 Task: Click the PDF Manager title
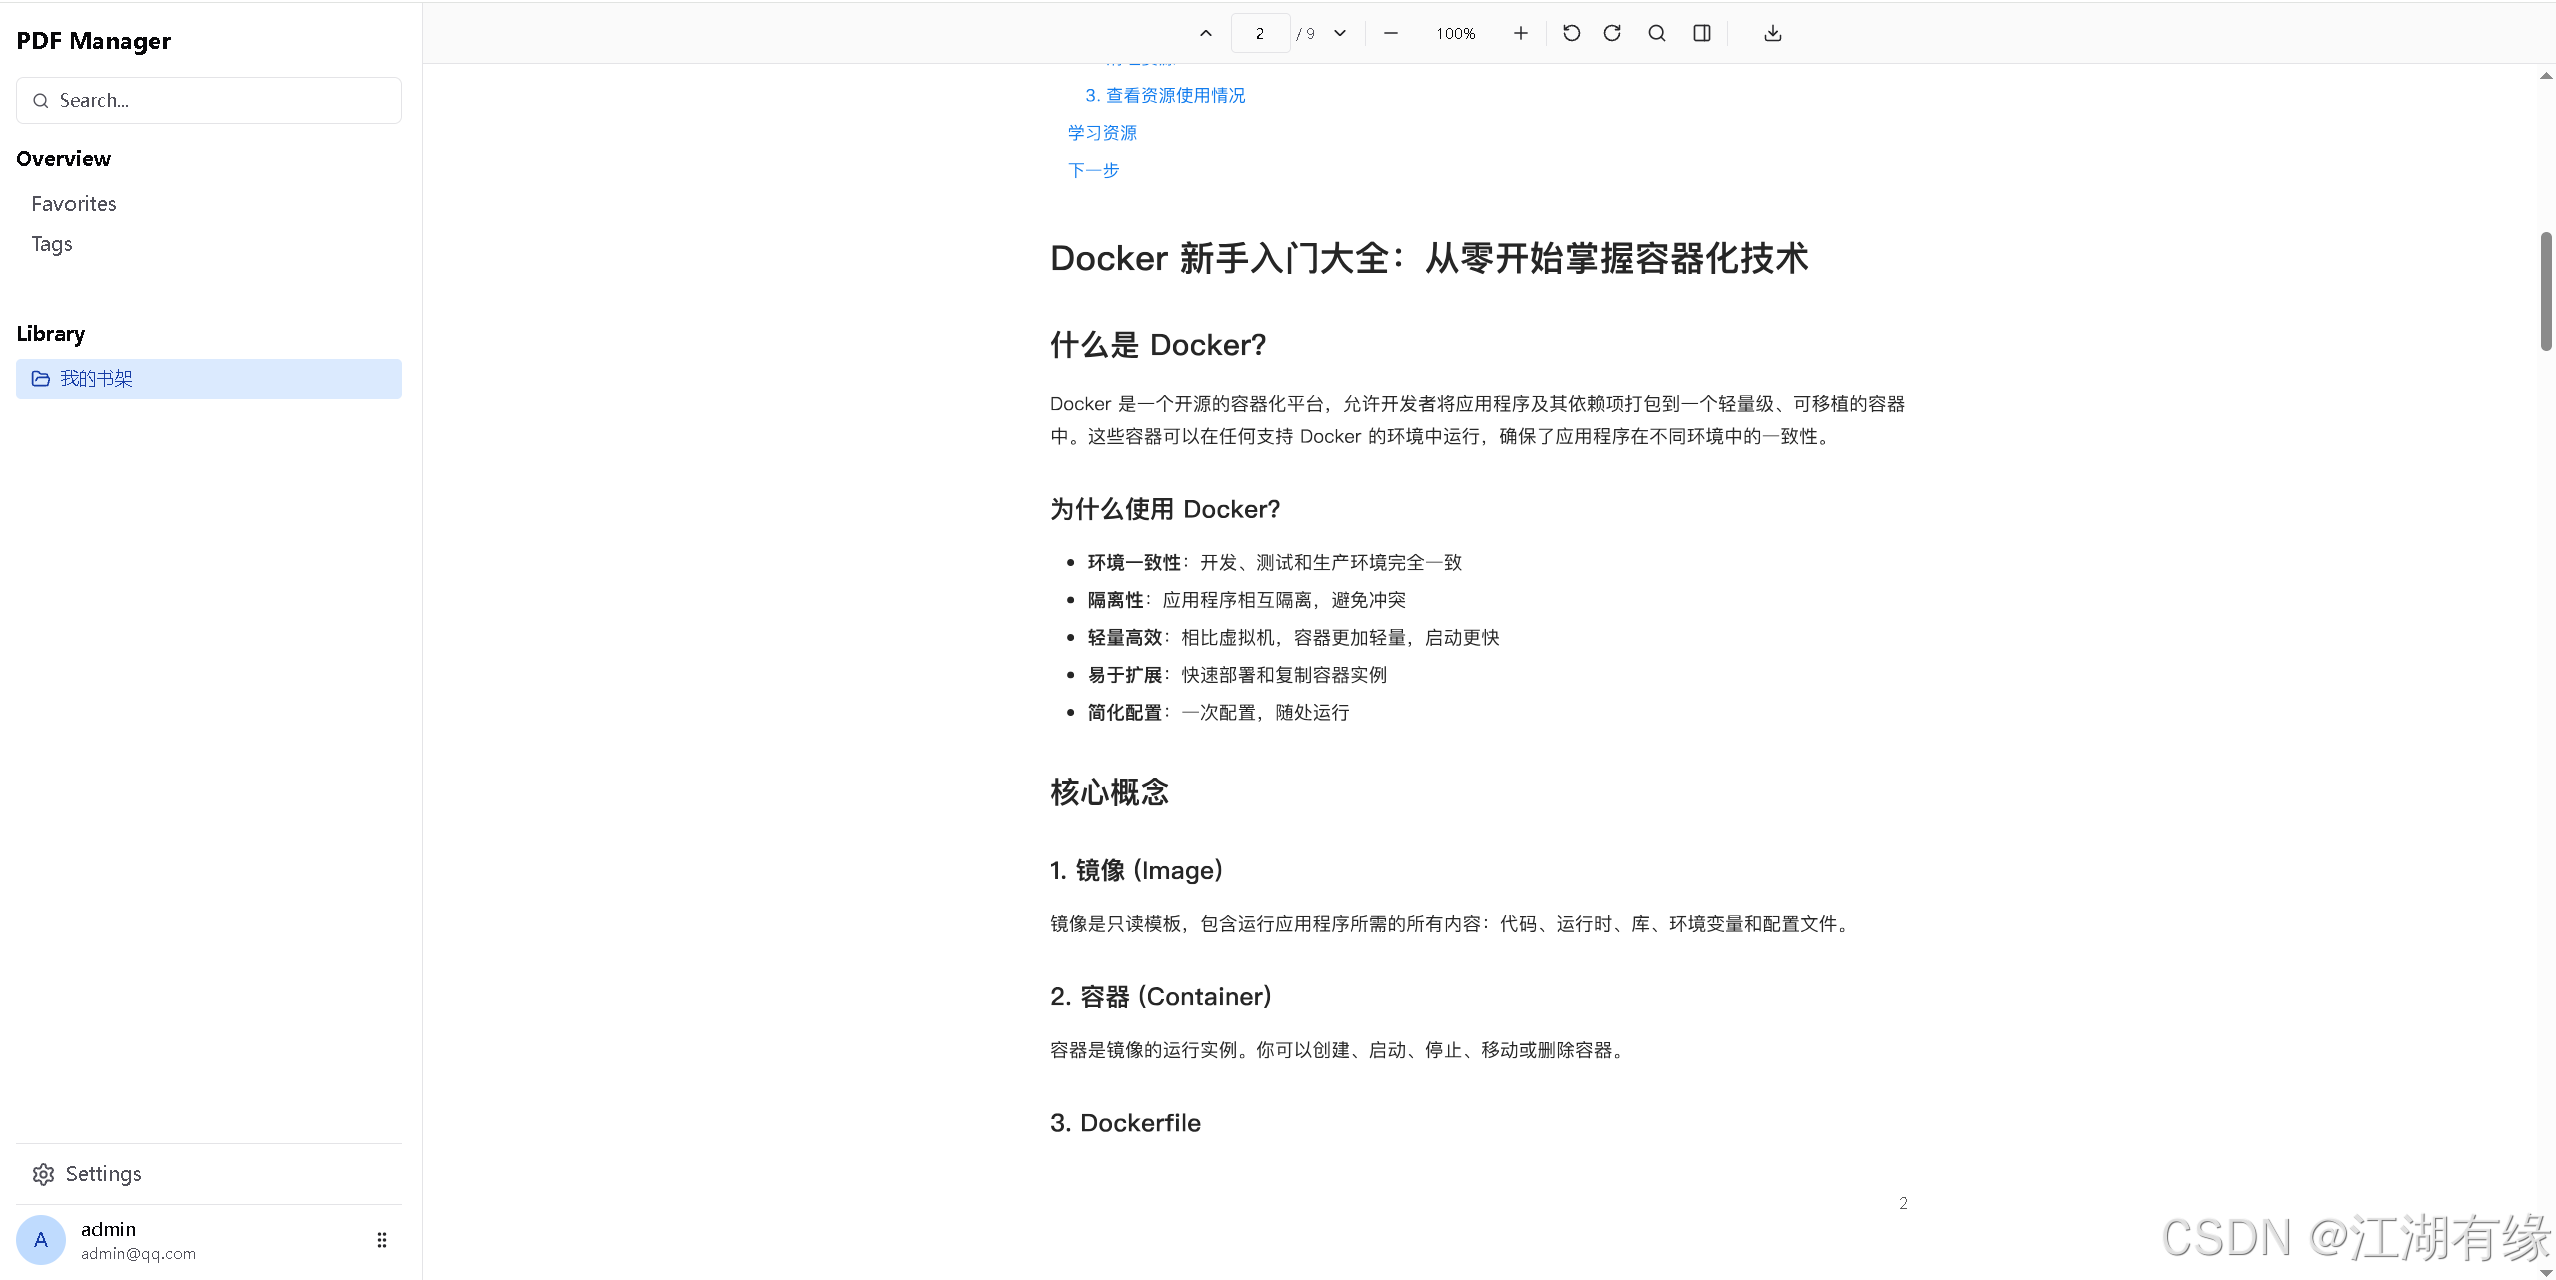point(93,40)
